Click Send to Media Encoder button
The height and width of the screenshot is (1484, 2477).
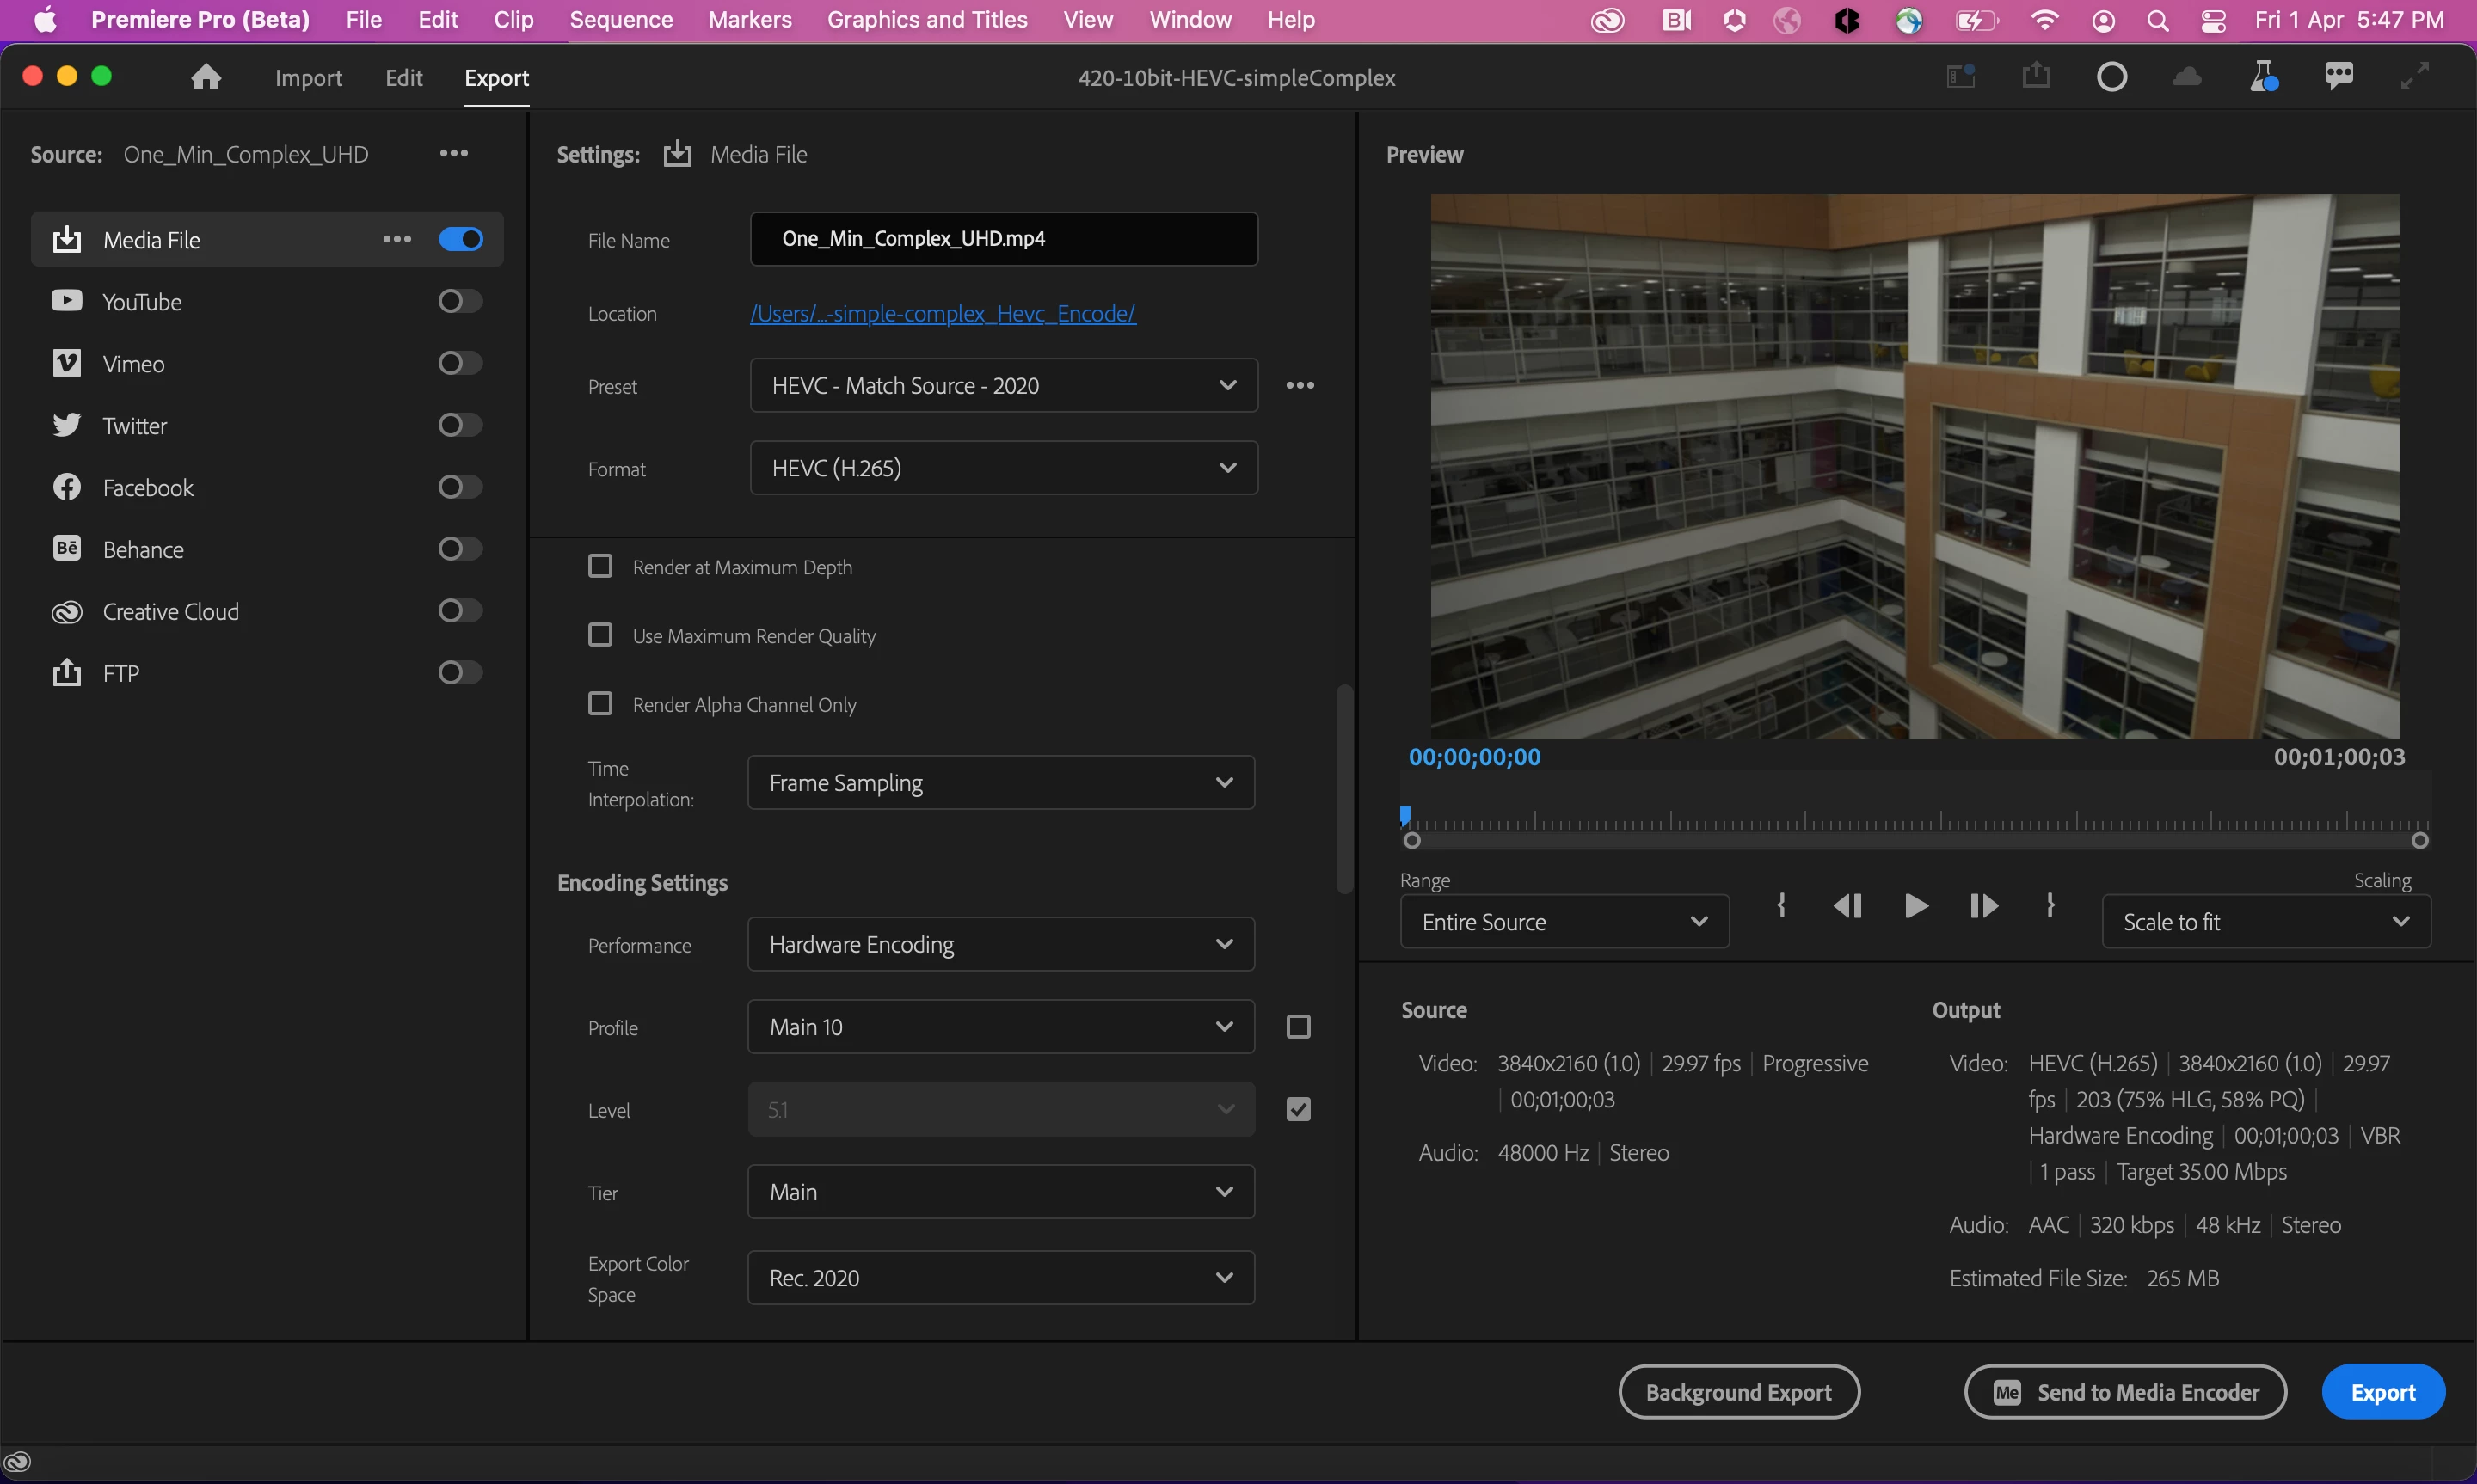pos(2125,1392)
